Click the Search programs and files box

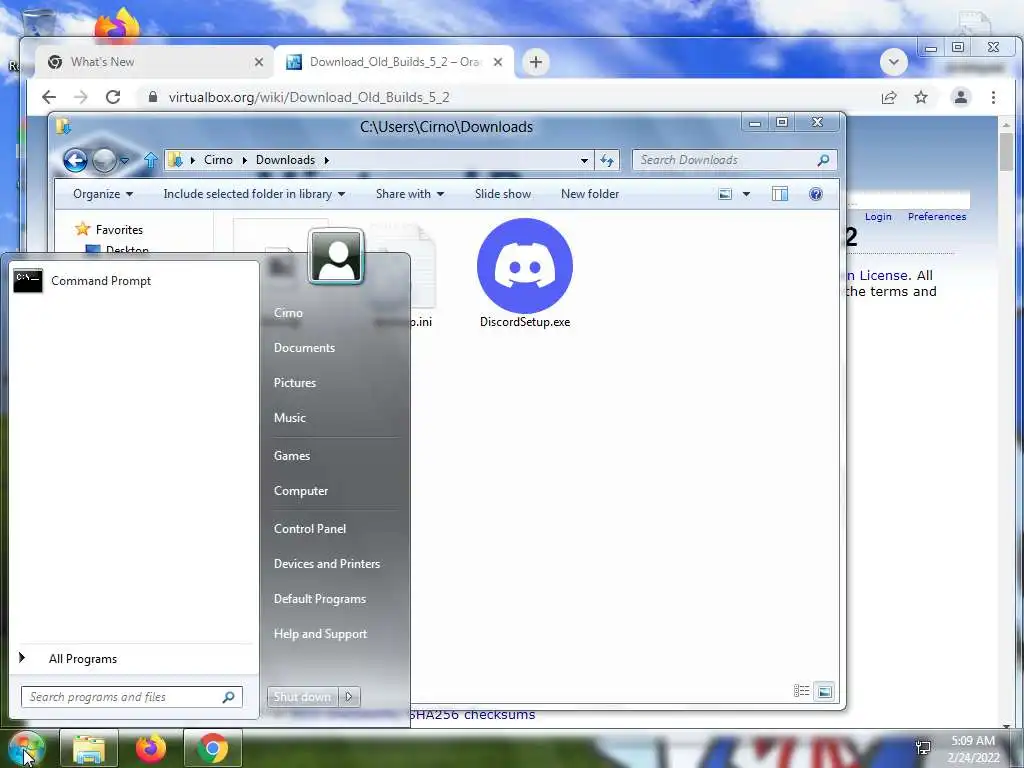[x=131, y=697]
